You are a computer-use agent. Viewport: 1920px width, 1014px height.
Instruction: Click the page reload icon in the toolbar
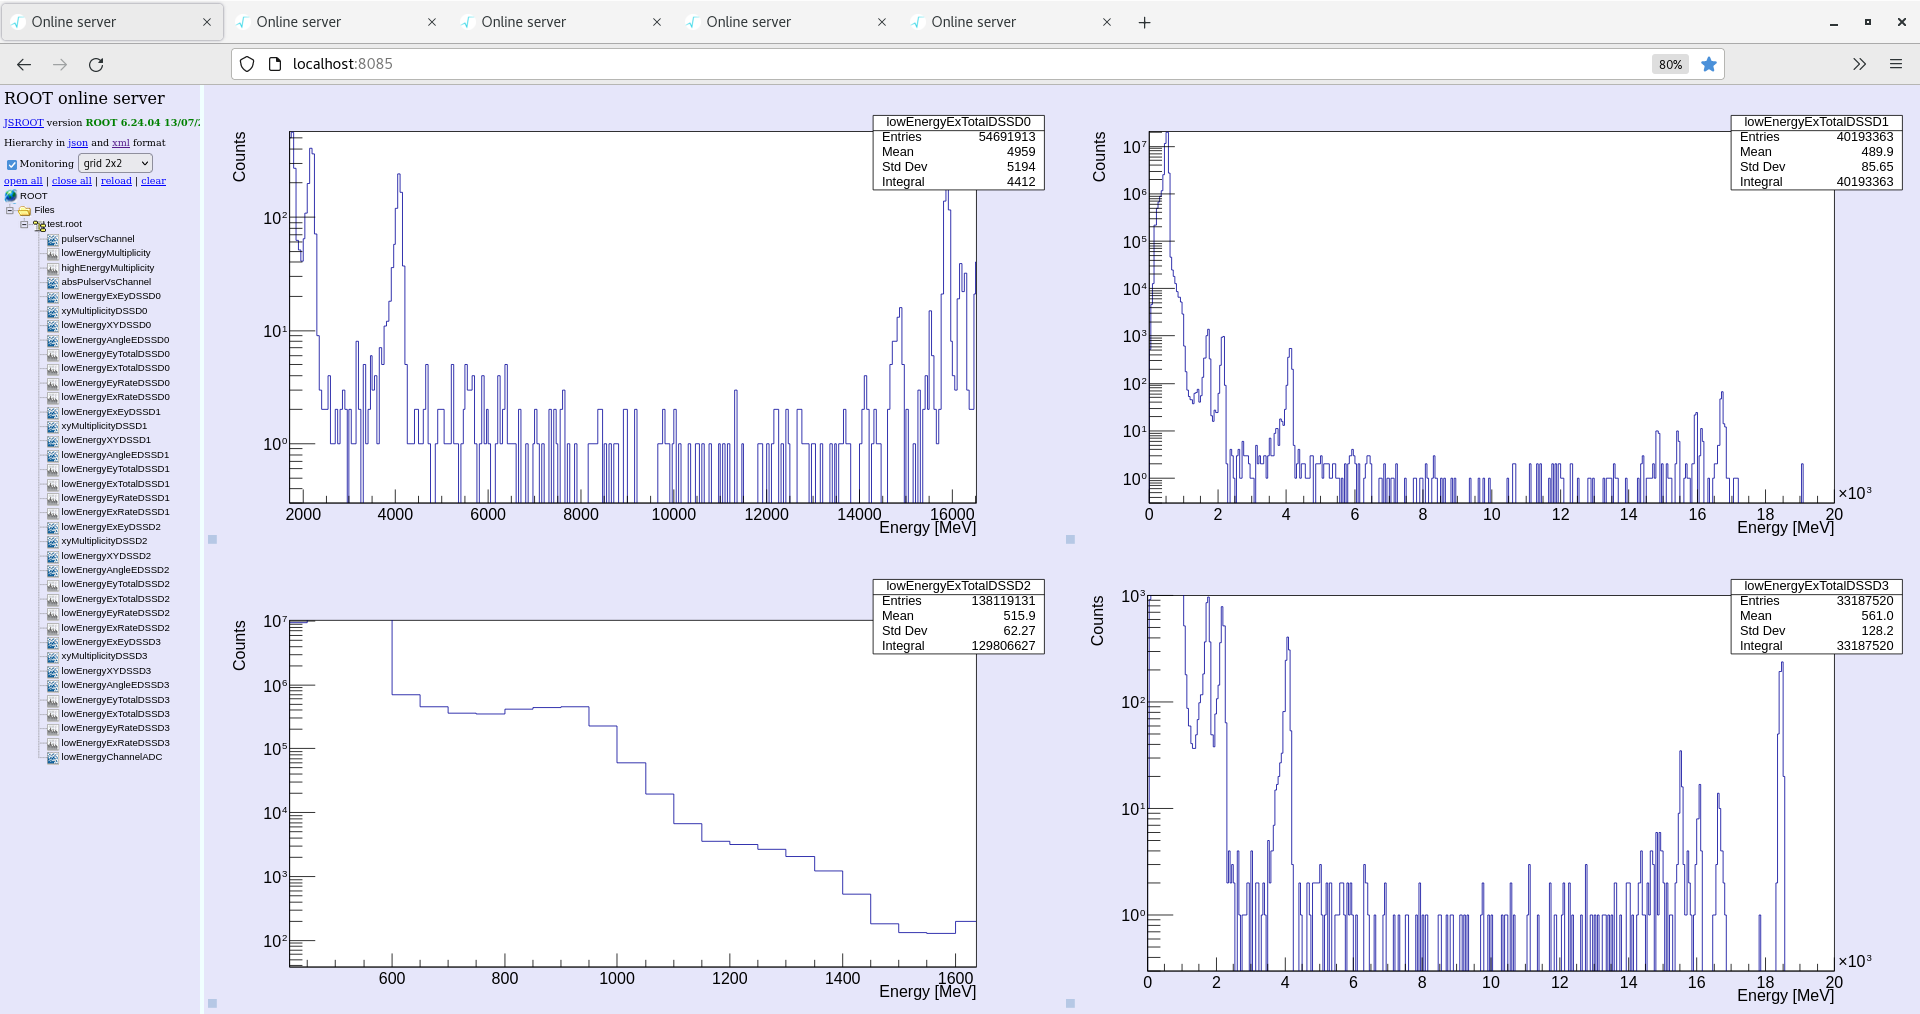[x=96, y=64]
